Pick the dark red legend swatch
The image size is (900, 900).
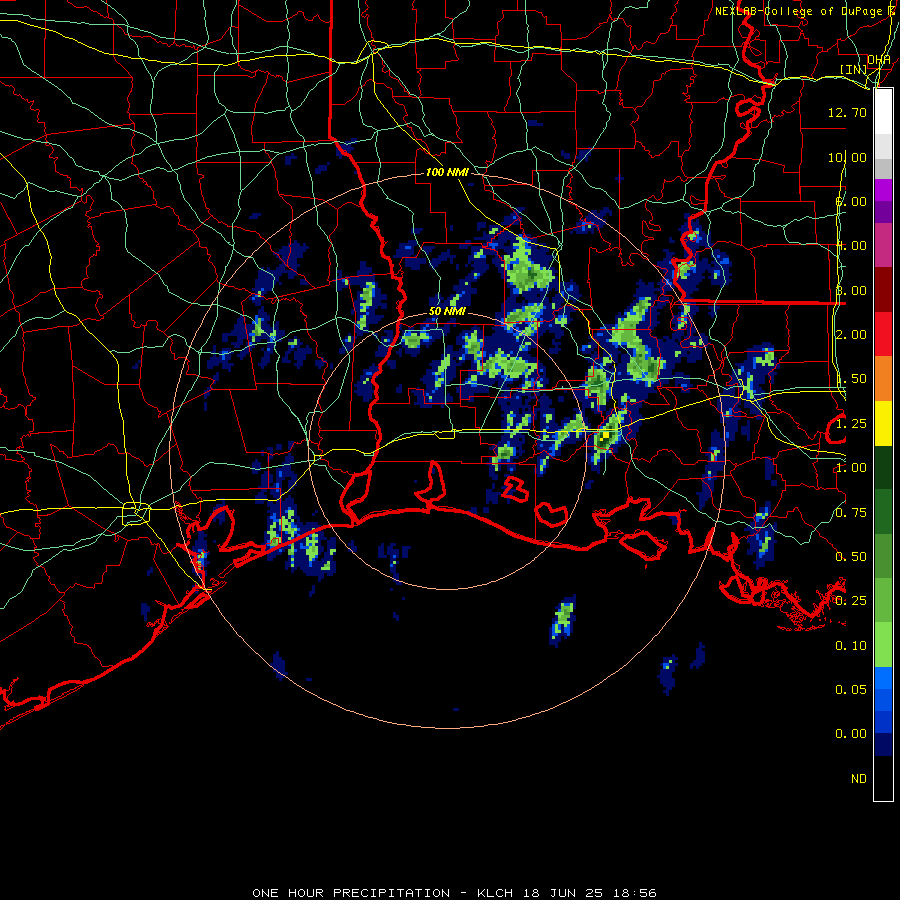pyautogui.click(x=883, y=290)
